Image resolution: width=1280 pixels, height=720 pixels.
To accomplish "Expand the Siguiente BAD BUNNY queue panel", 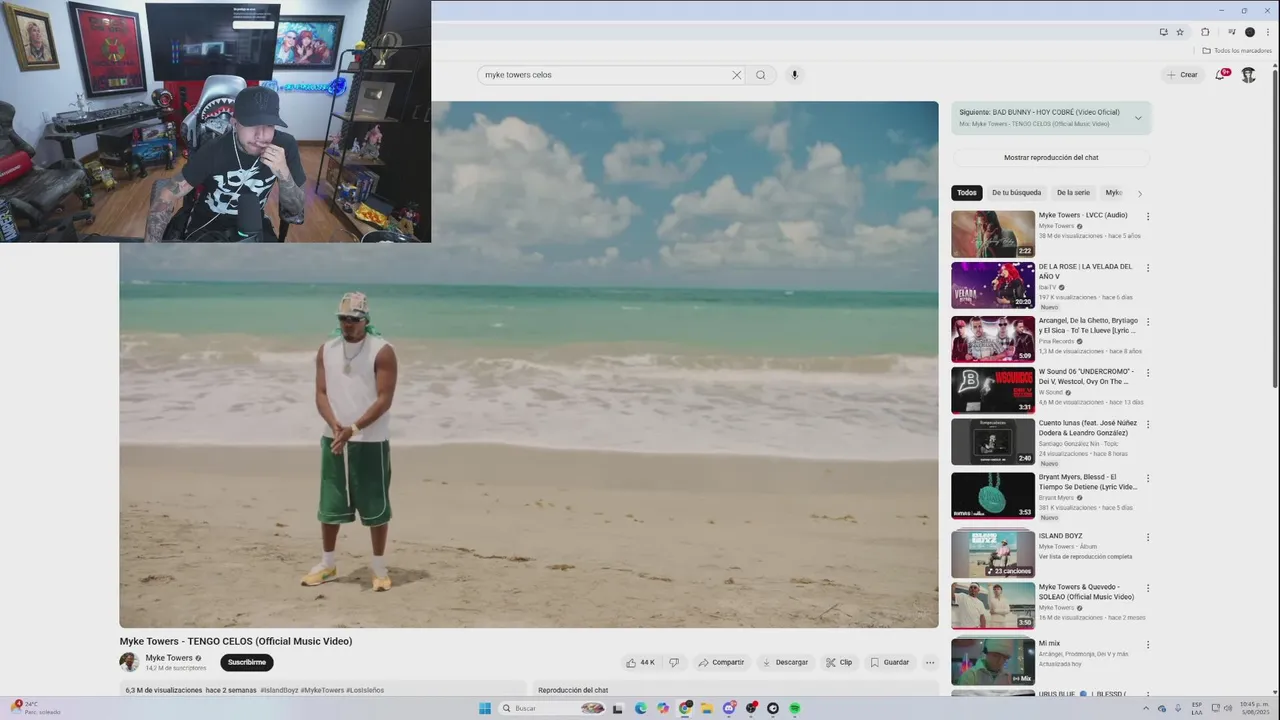I will (x=1138, y=118).
